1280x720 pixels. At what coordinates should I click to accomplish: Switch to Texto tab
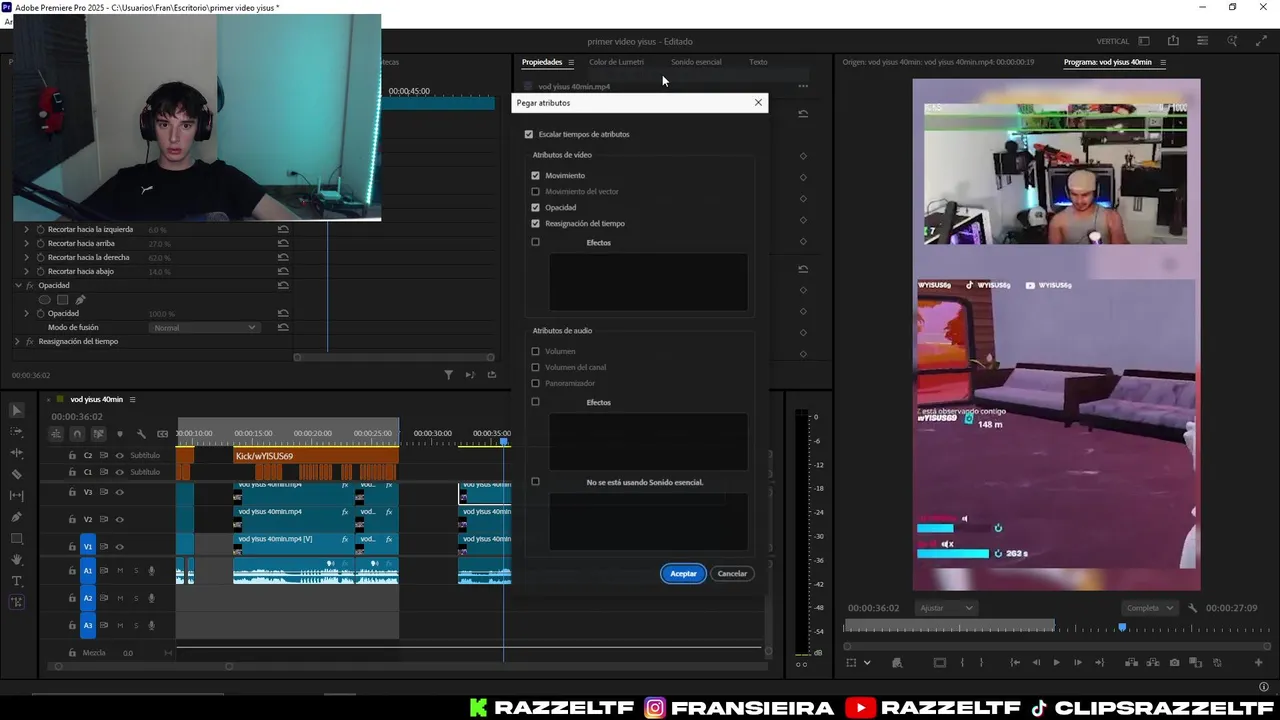click(758, 62)
